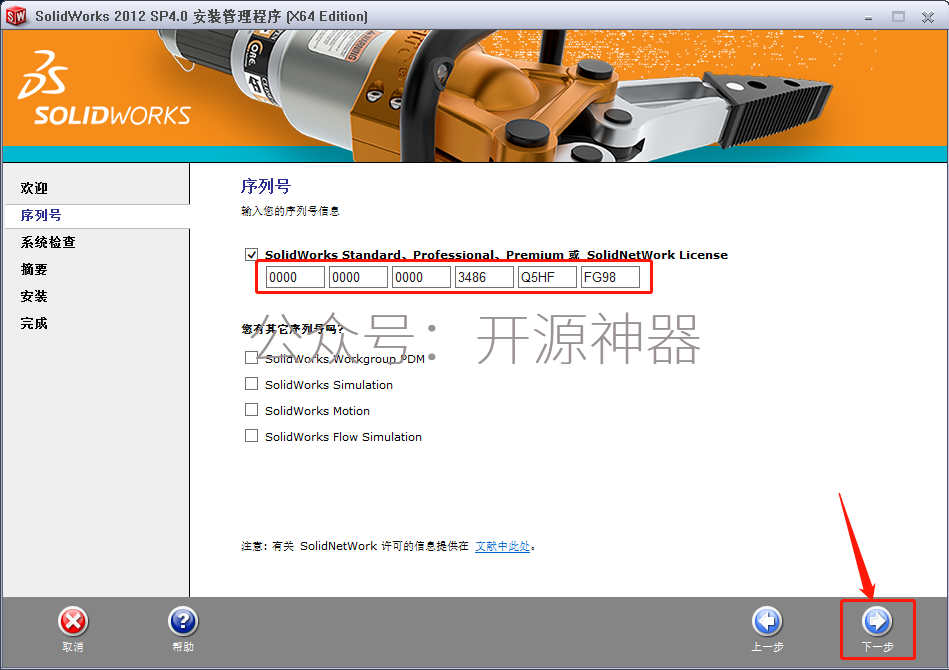The height and width of the screenshot is (670, 949).
Task: Open Help via the question mark icon
Action: tap(183, 622)
